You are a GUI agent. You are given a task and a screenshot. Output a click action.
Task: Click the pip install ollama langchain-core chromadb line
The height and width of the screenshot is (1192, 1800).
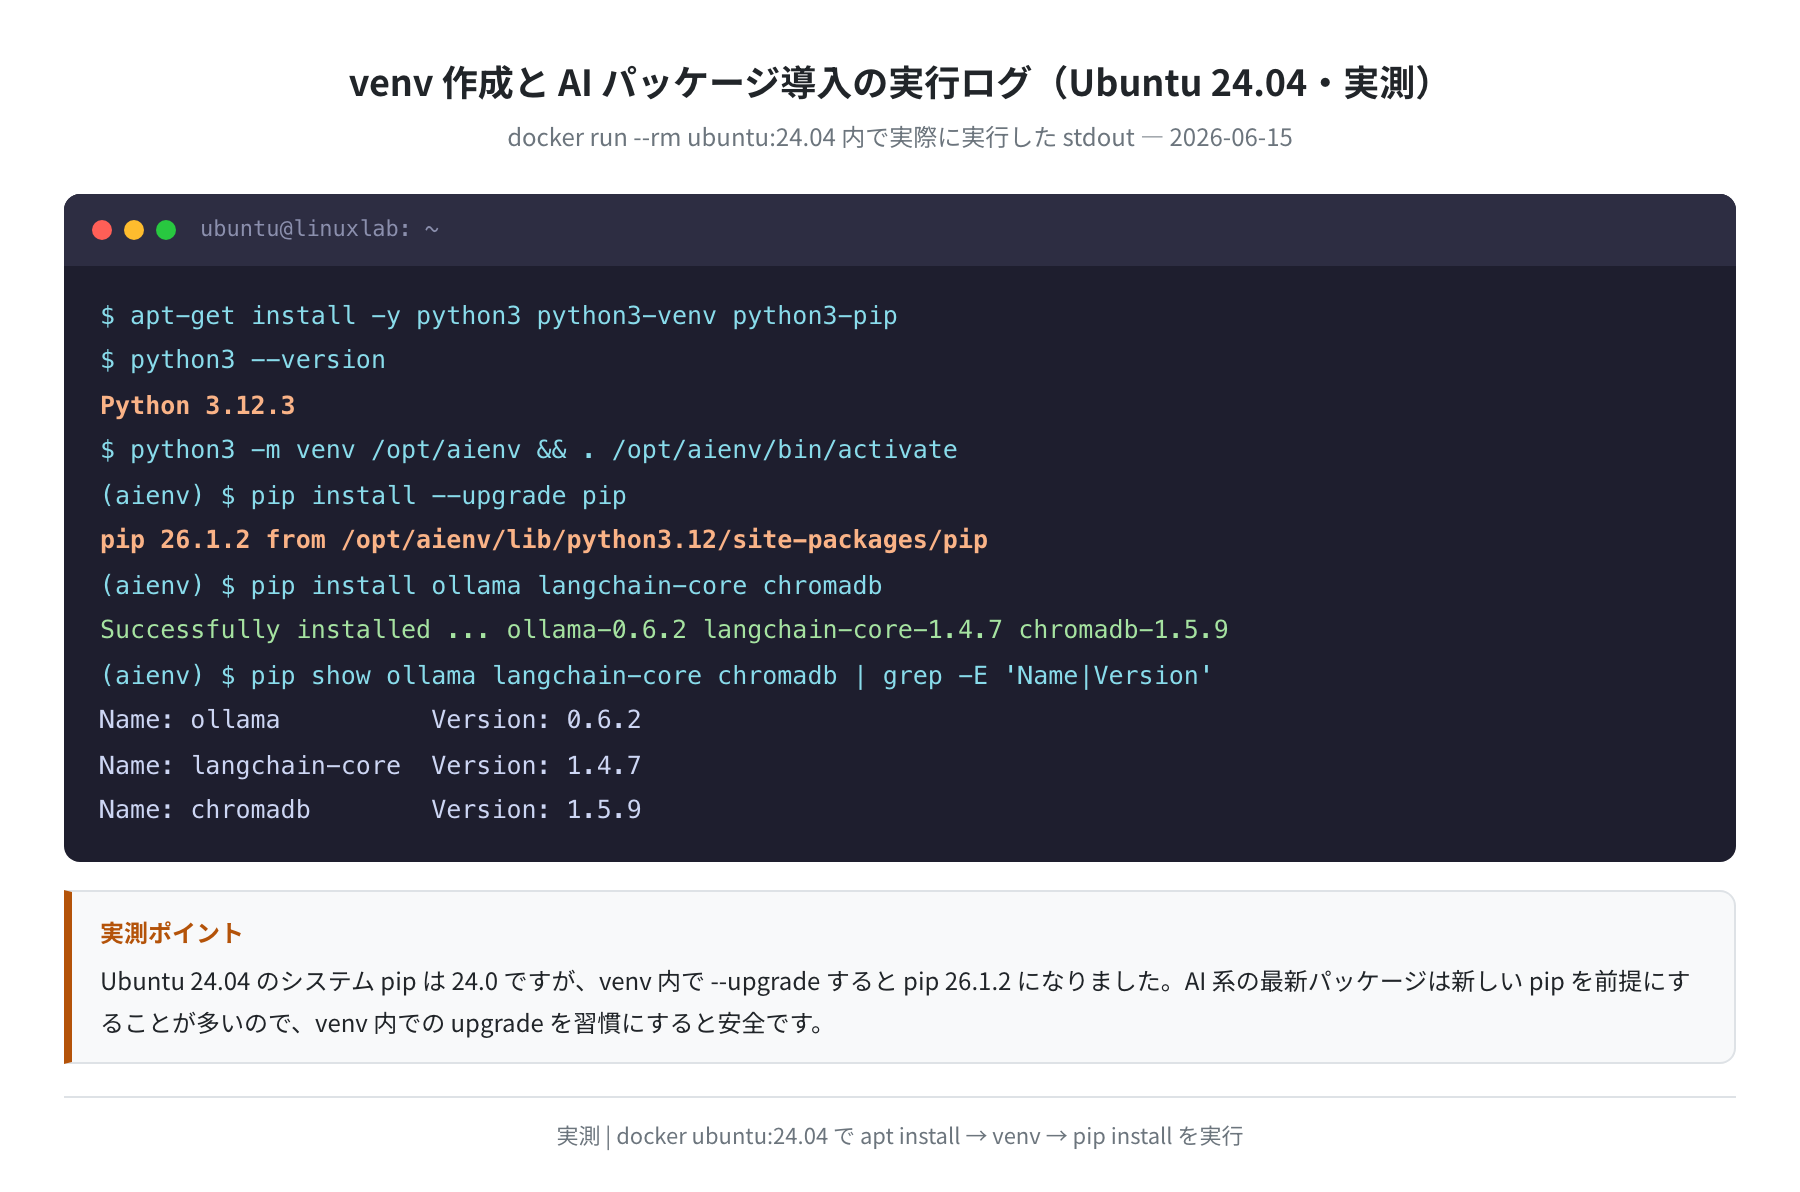[491, 586]
